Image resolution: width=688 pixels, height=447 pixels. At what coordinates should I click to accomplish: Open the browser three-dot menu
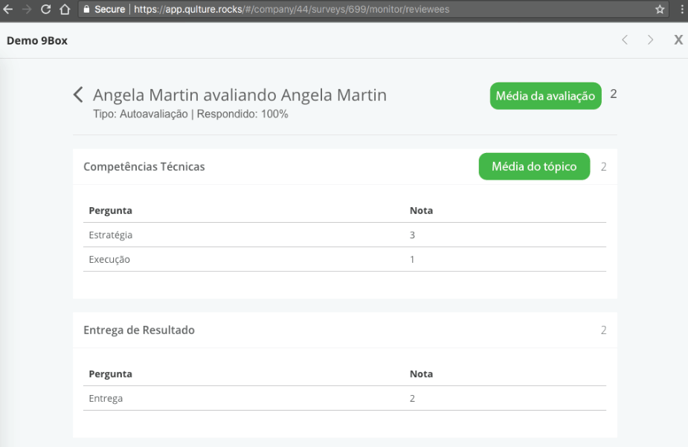point(680,9)
